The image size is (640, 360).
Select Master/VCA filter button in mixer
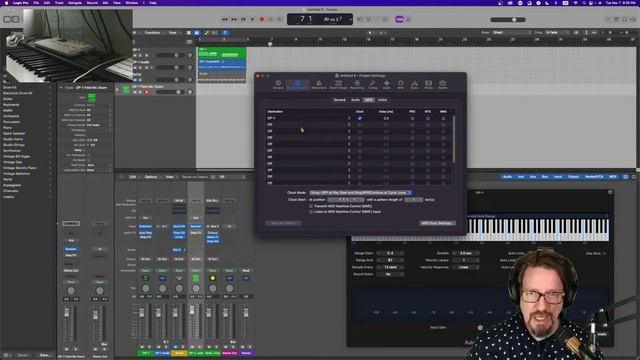tap(593, 177)
